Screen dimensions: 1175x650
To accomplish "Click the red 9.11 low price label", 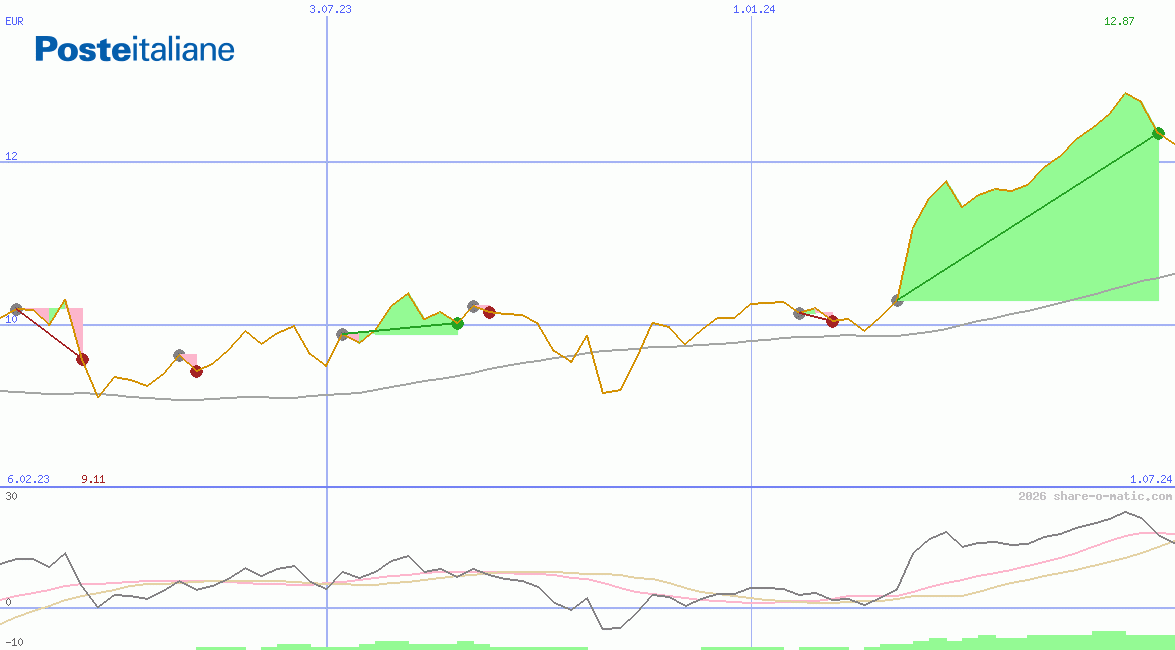I will coord(93,479).
